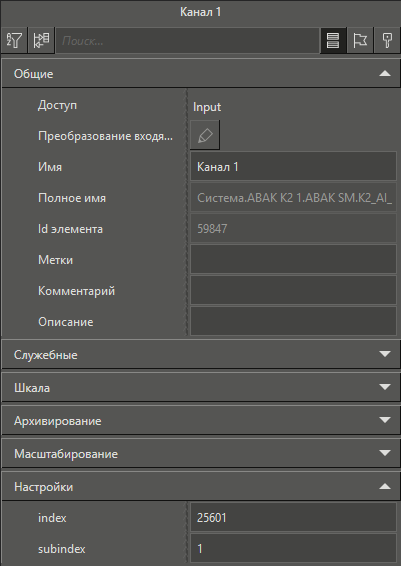Click the alphabetical sort filter icon
Screen dimensions: 401x566
(14, 40)
